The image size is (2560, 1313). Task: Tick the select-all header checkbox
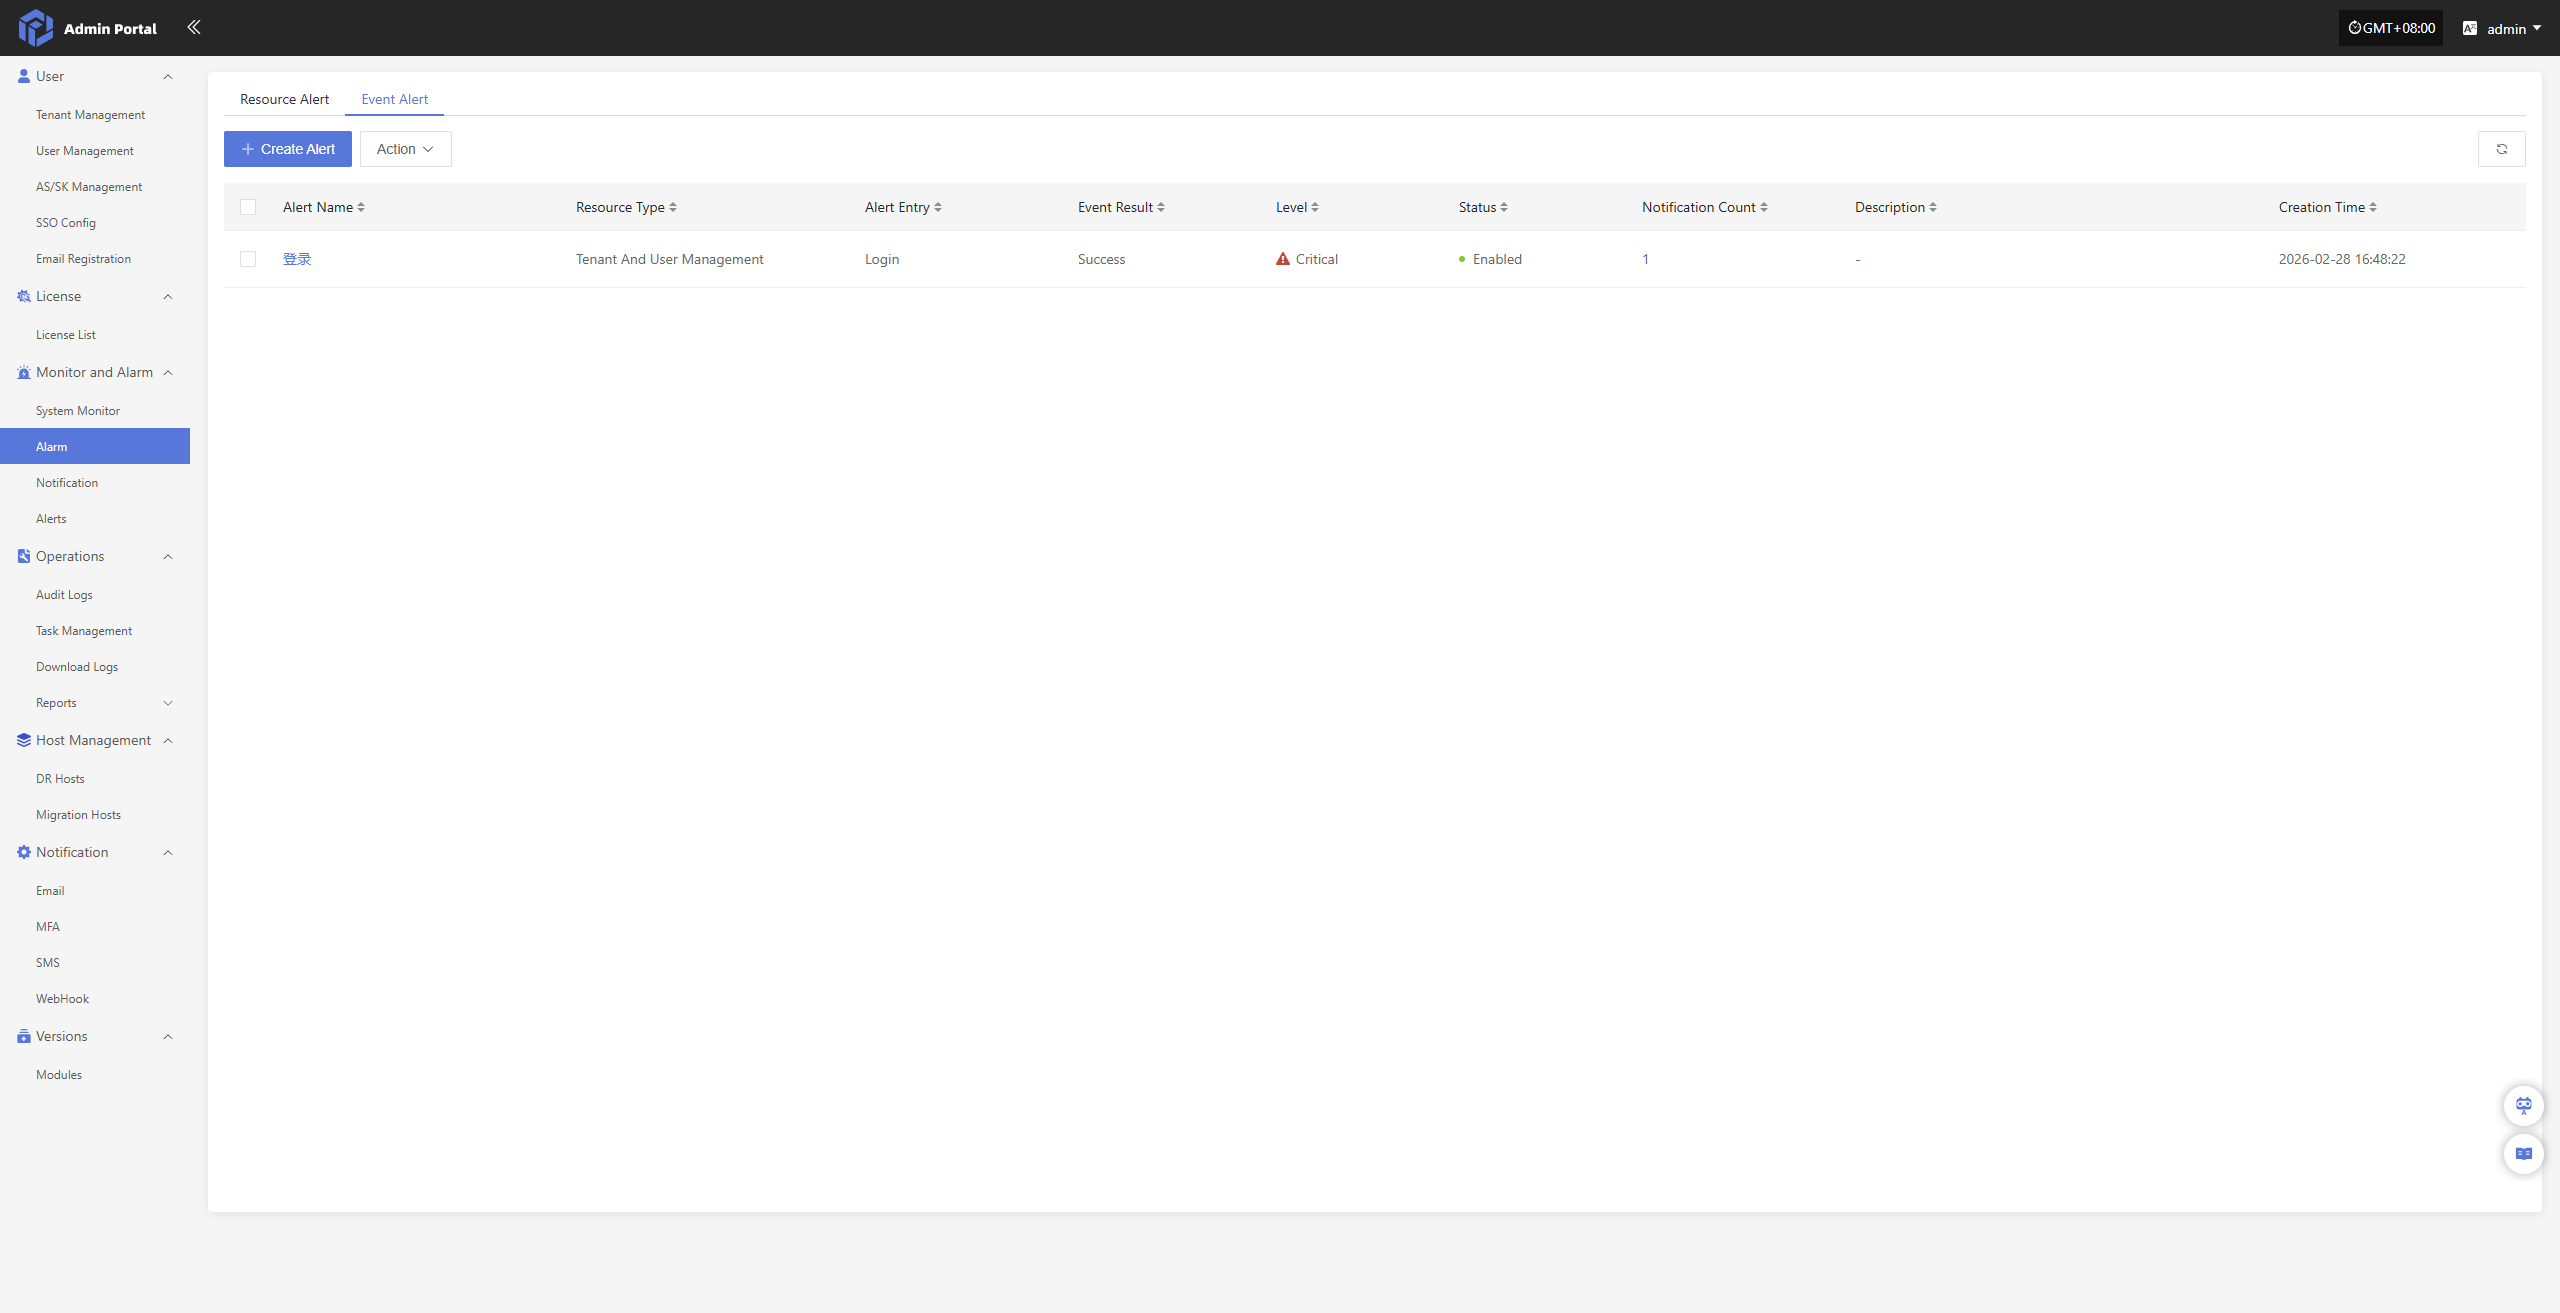click(248, 207)
